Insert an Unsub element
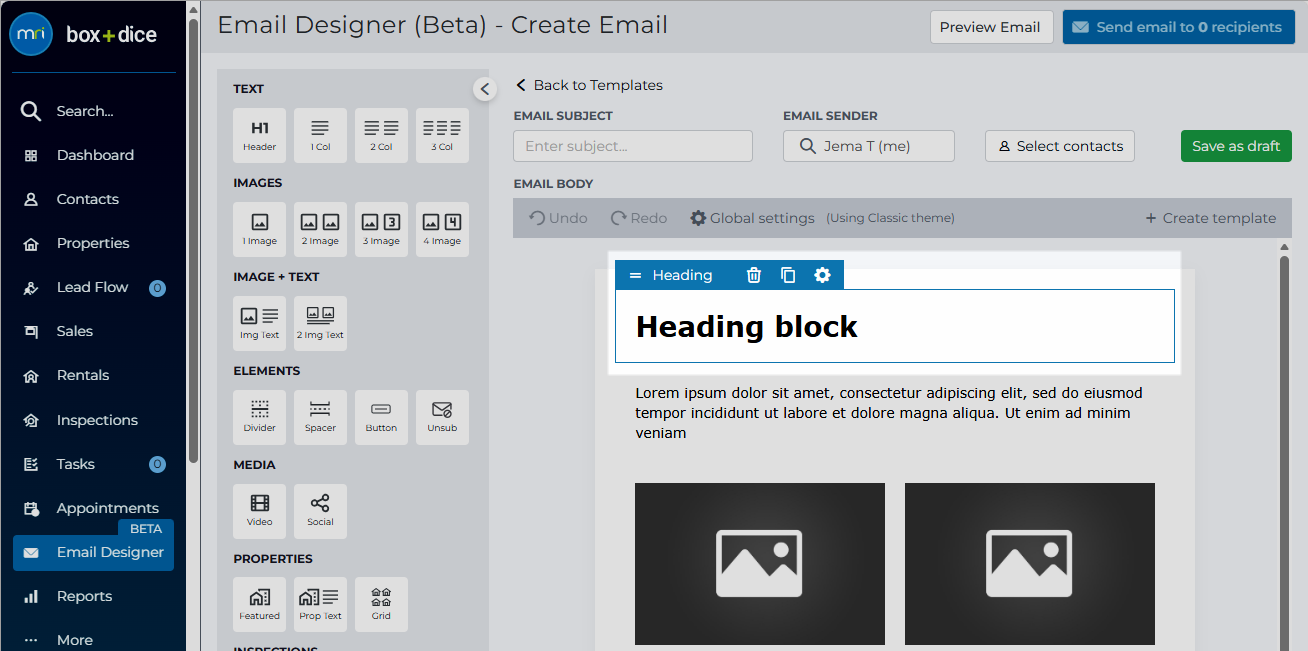Image resolution: width=1308 pixels, height=651 pixels. click(442, 417)
